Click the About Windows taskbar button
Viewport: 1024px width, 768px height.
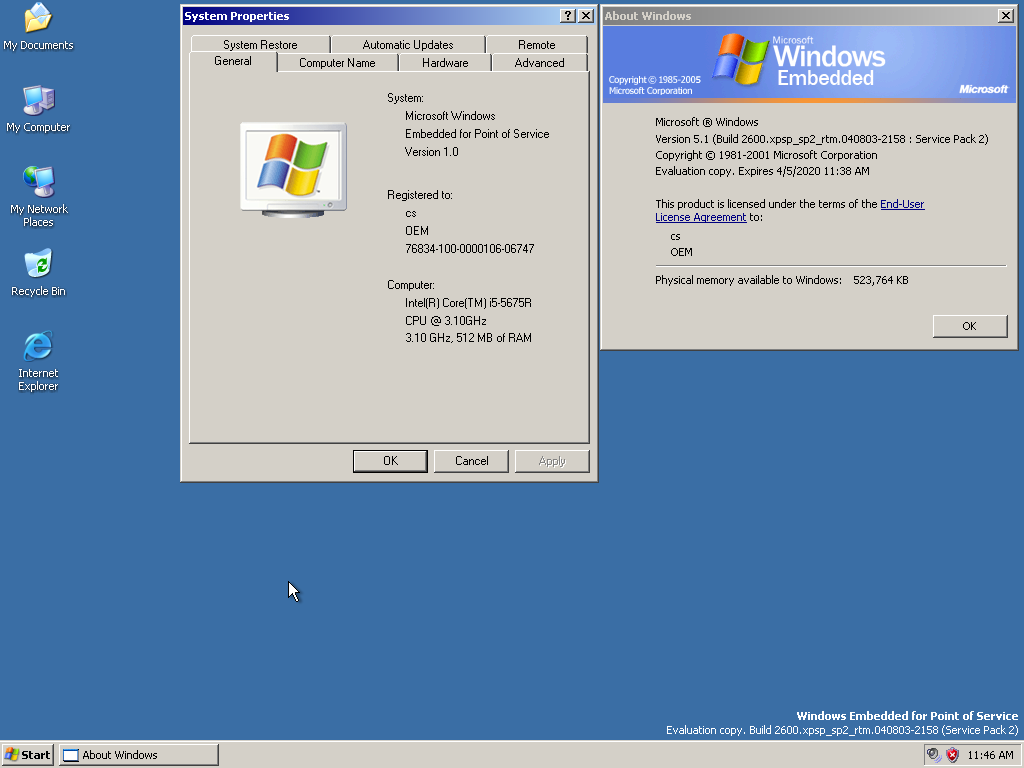138,755
